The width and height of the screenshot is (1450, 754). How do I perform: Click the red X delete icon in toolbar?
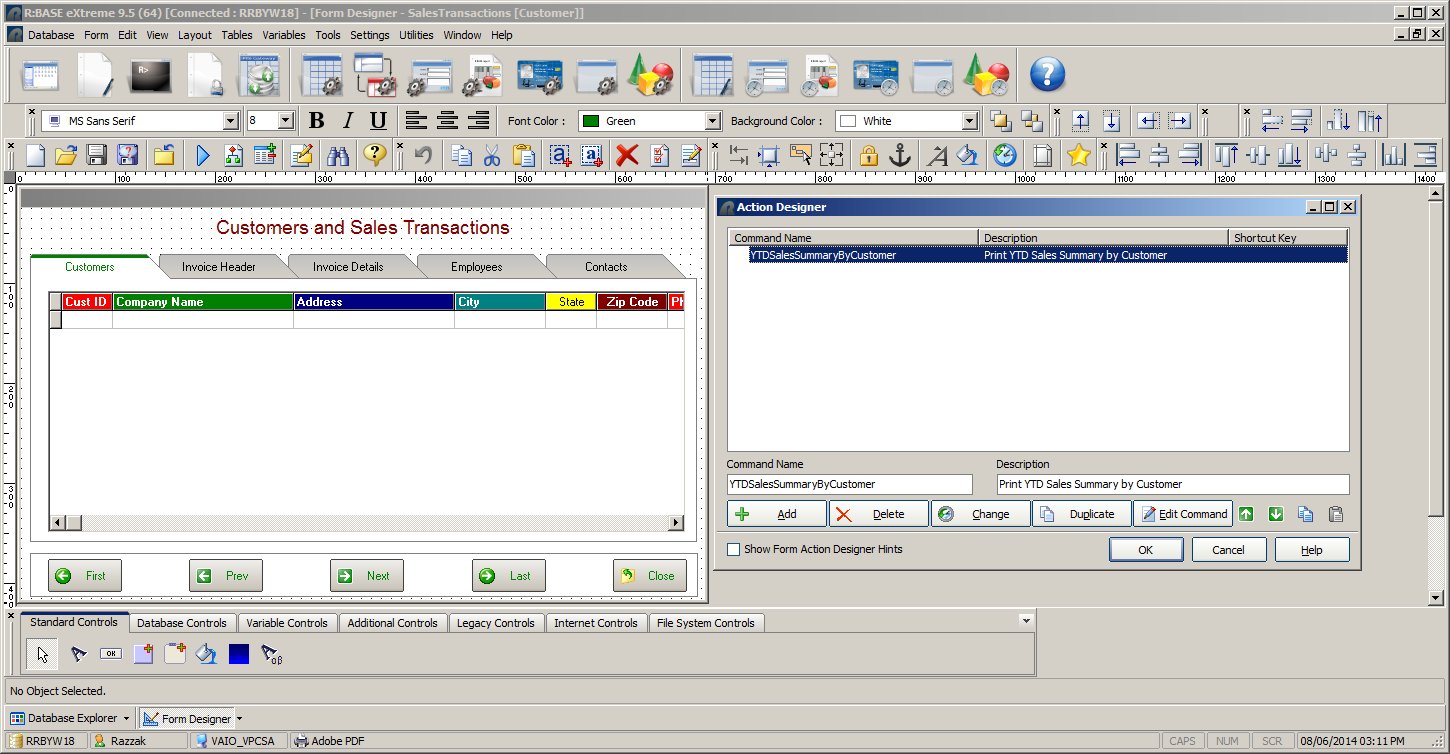click(x=627, y=155)
